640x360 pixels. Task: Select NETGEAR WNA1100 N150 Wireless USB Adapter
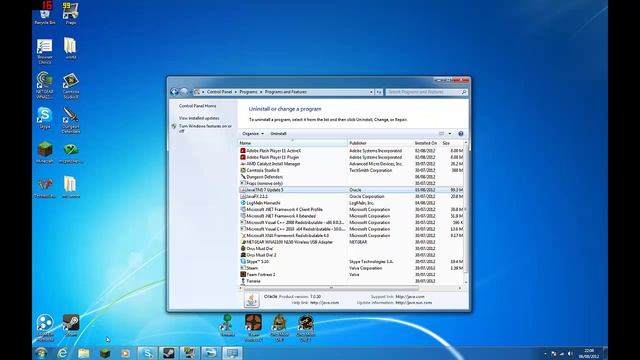(351, 242)
